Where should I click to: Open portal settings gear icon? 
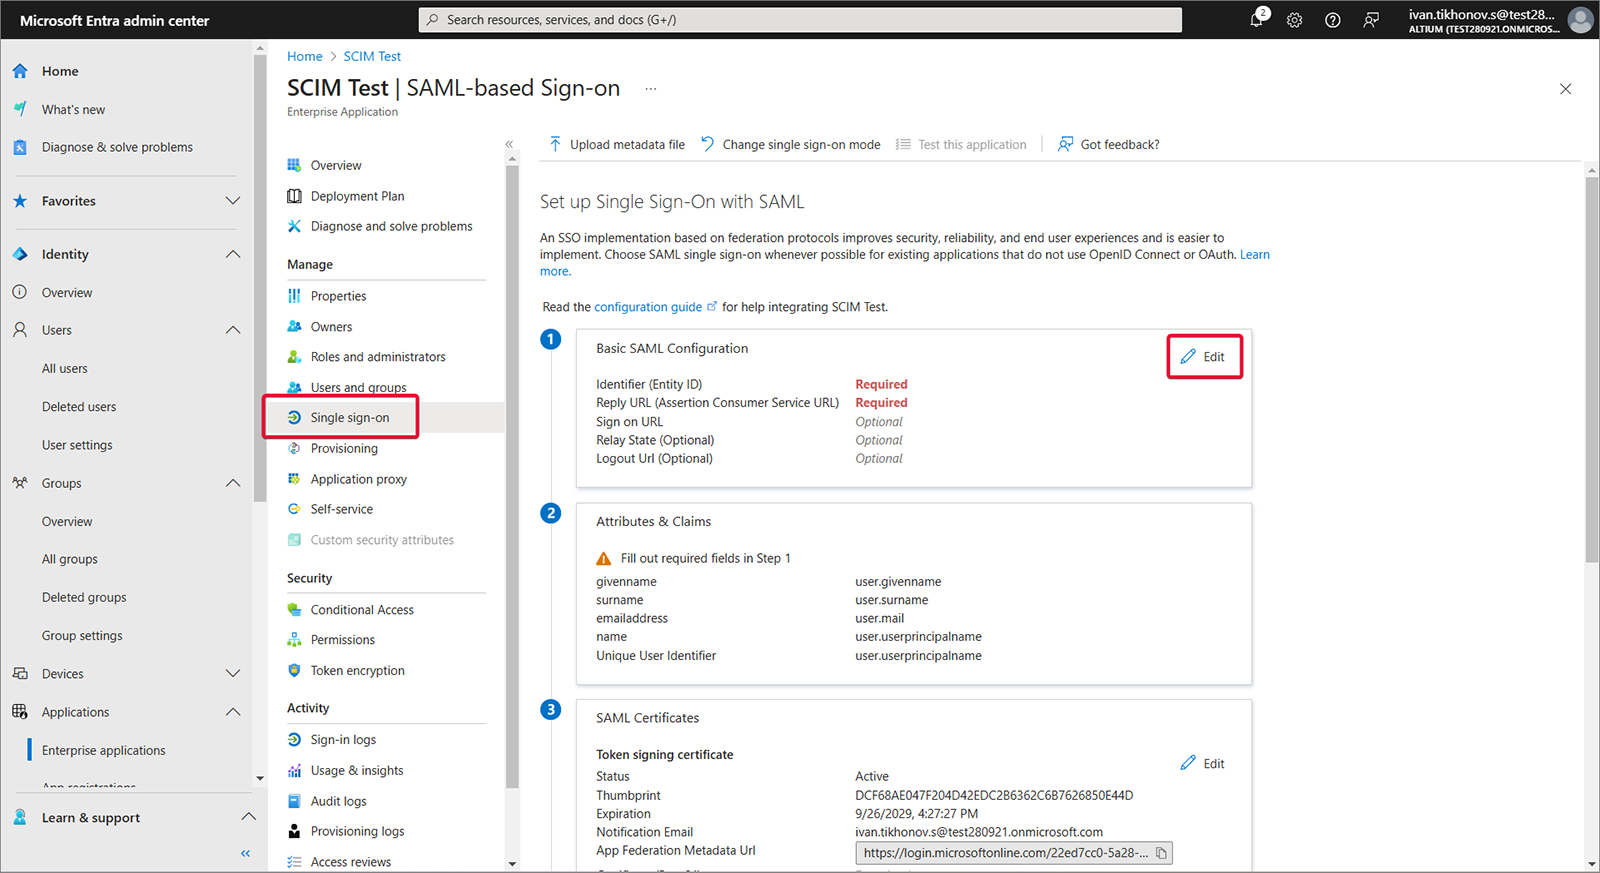tap(1294, 20)
